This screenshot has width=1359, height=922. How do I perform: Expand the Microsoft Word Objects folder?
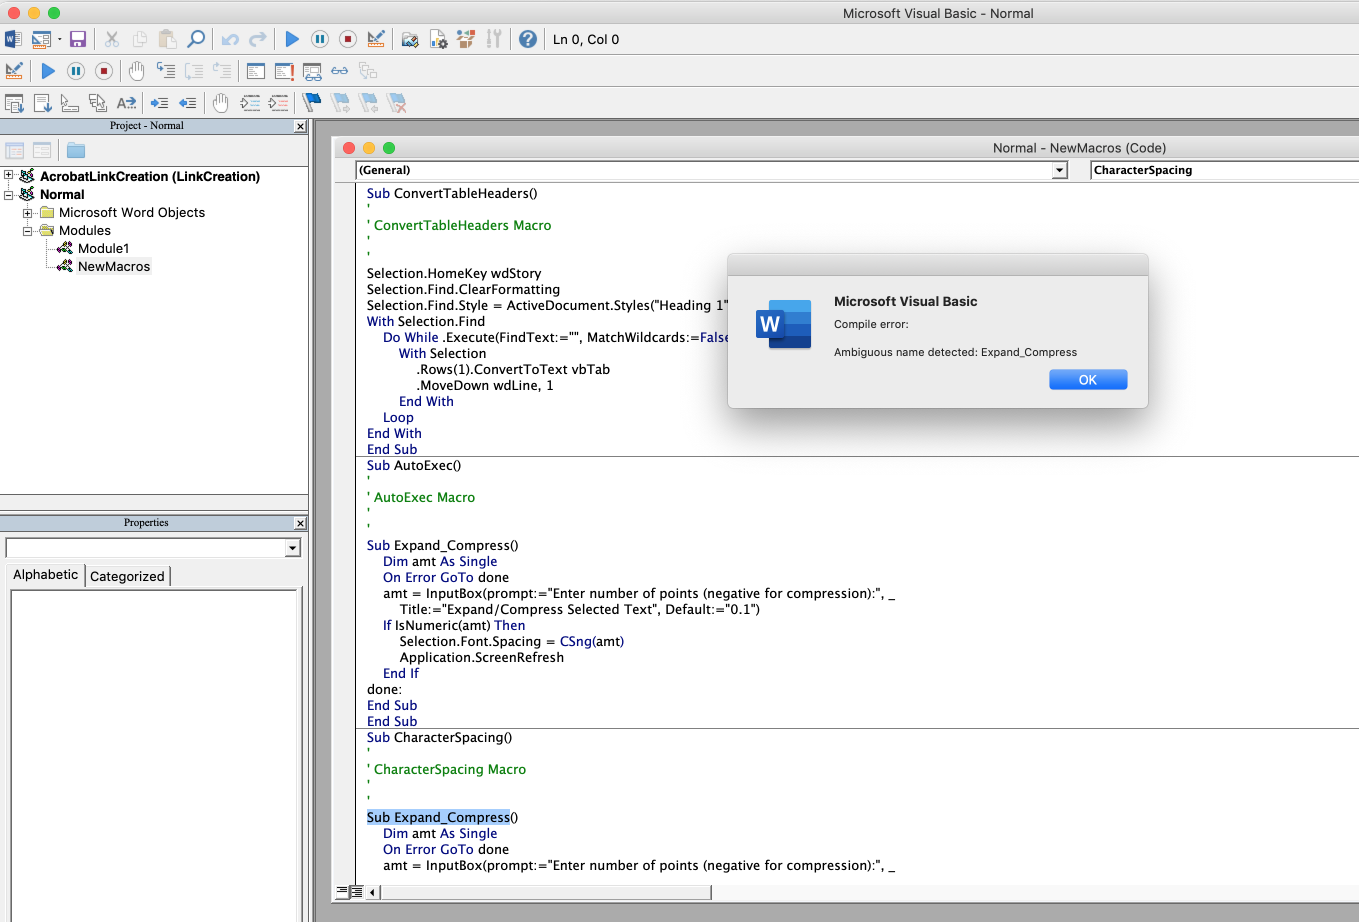click(x=28, y=212)
